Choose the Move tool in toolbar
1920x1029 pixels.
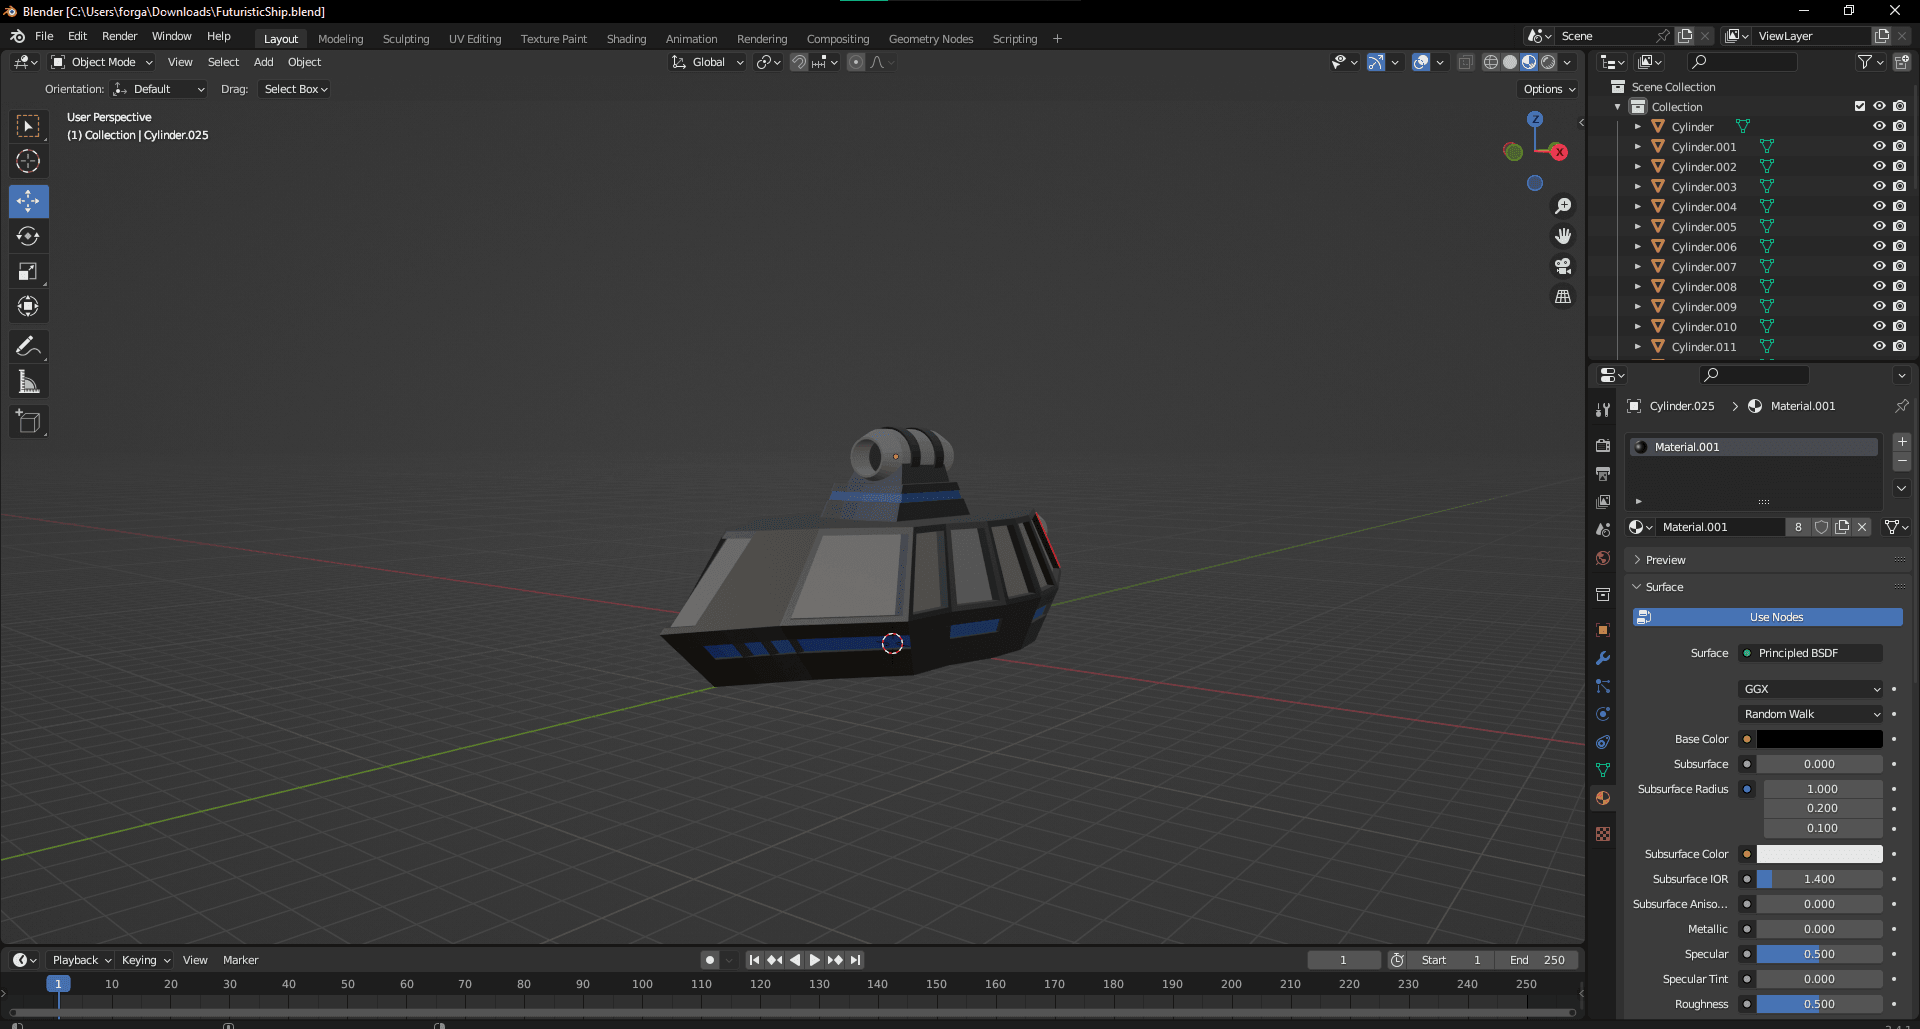(28, 201)
